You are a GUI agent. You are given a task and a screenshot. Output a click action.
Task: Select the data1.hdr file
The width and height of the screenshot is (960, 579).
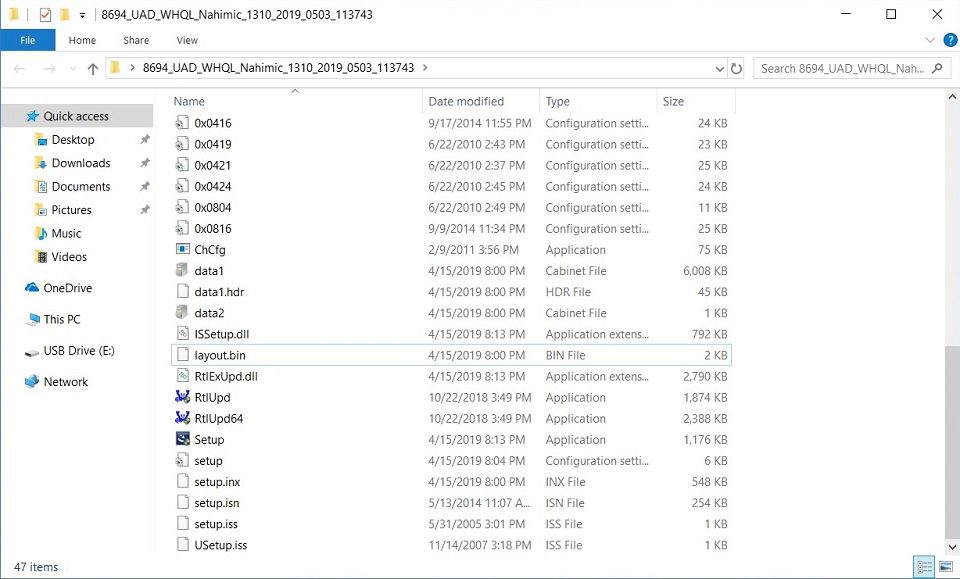451,291
